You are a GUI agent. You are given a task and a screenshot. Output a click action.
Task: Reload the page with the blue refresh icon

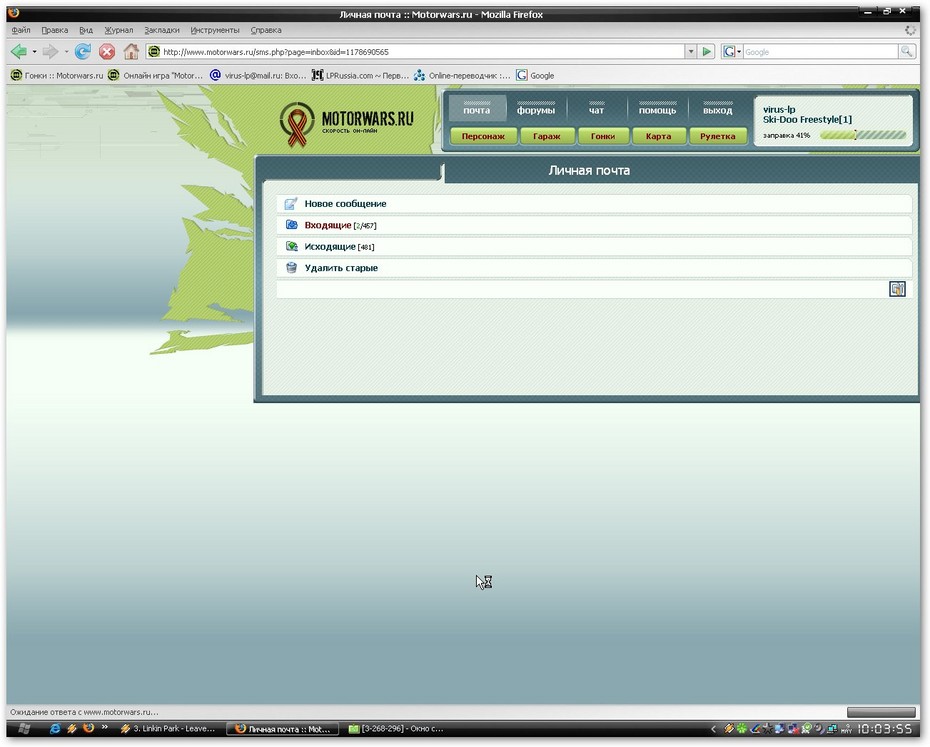(82, 52)
